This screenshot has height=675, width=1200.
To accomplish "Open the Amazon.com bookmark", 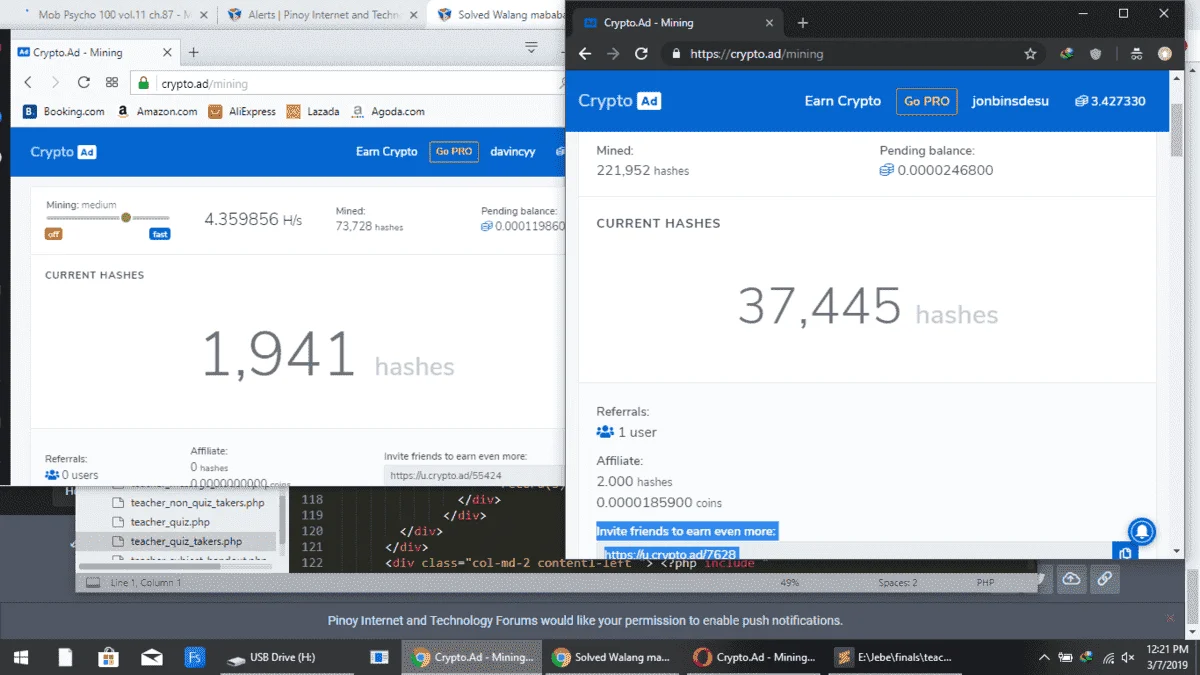I will pyautogui.click(x=156, y=112).
